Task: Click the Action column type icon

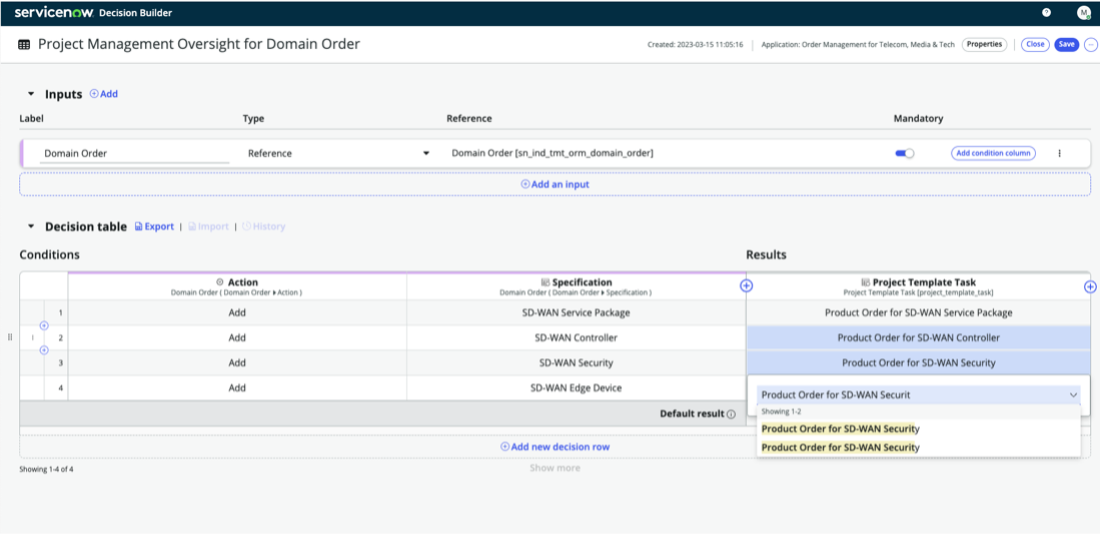Action: [x=220, y=282]
